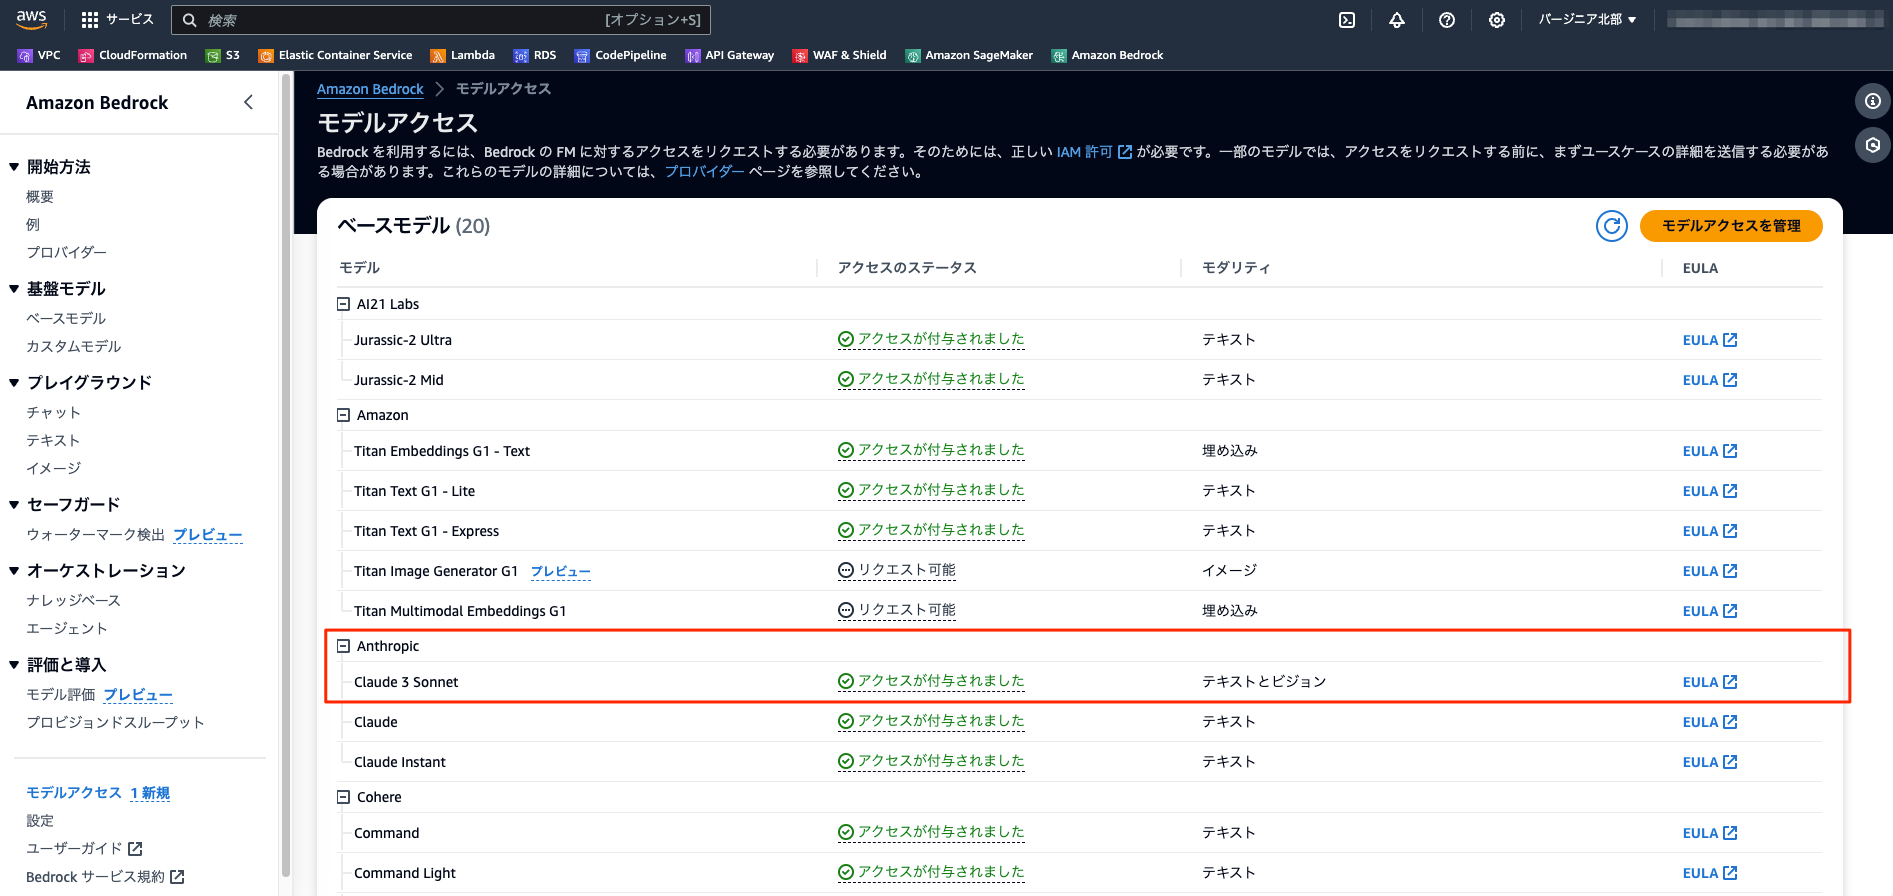This screenshot has height=896, width=1893.
Task: Open the Services grid menu
Action: (x=117, y=19)
